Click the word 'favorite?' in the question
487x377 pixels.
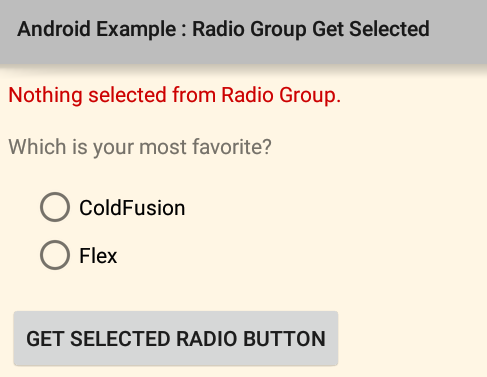pos(232,147)
